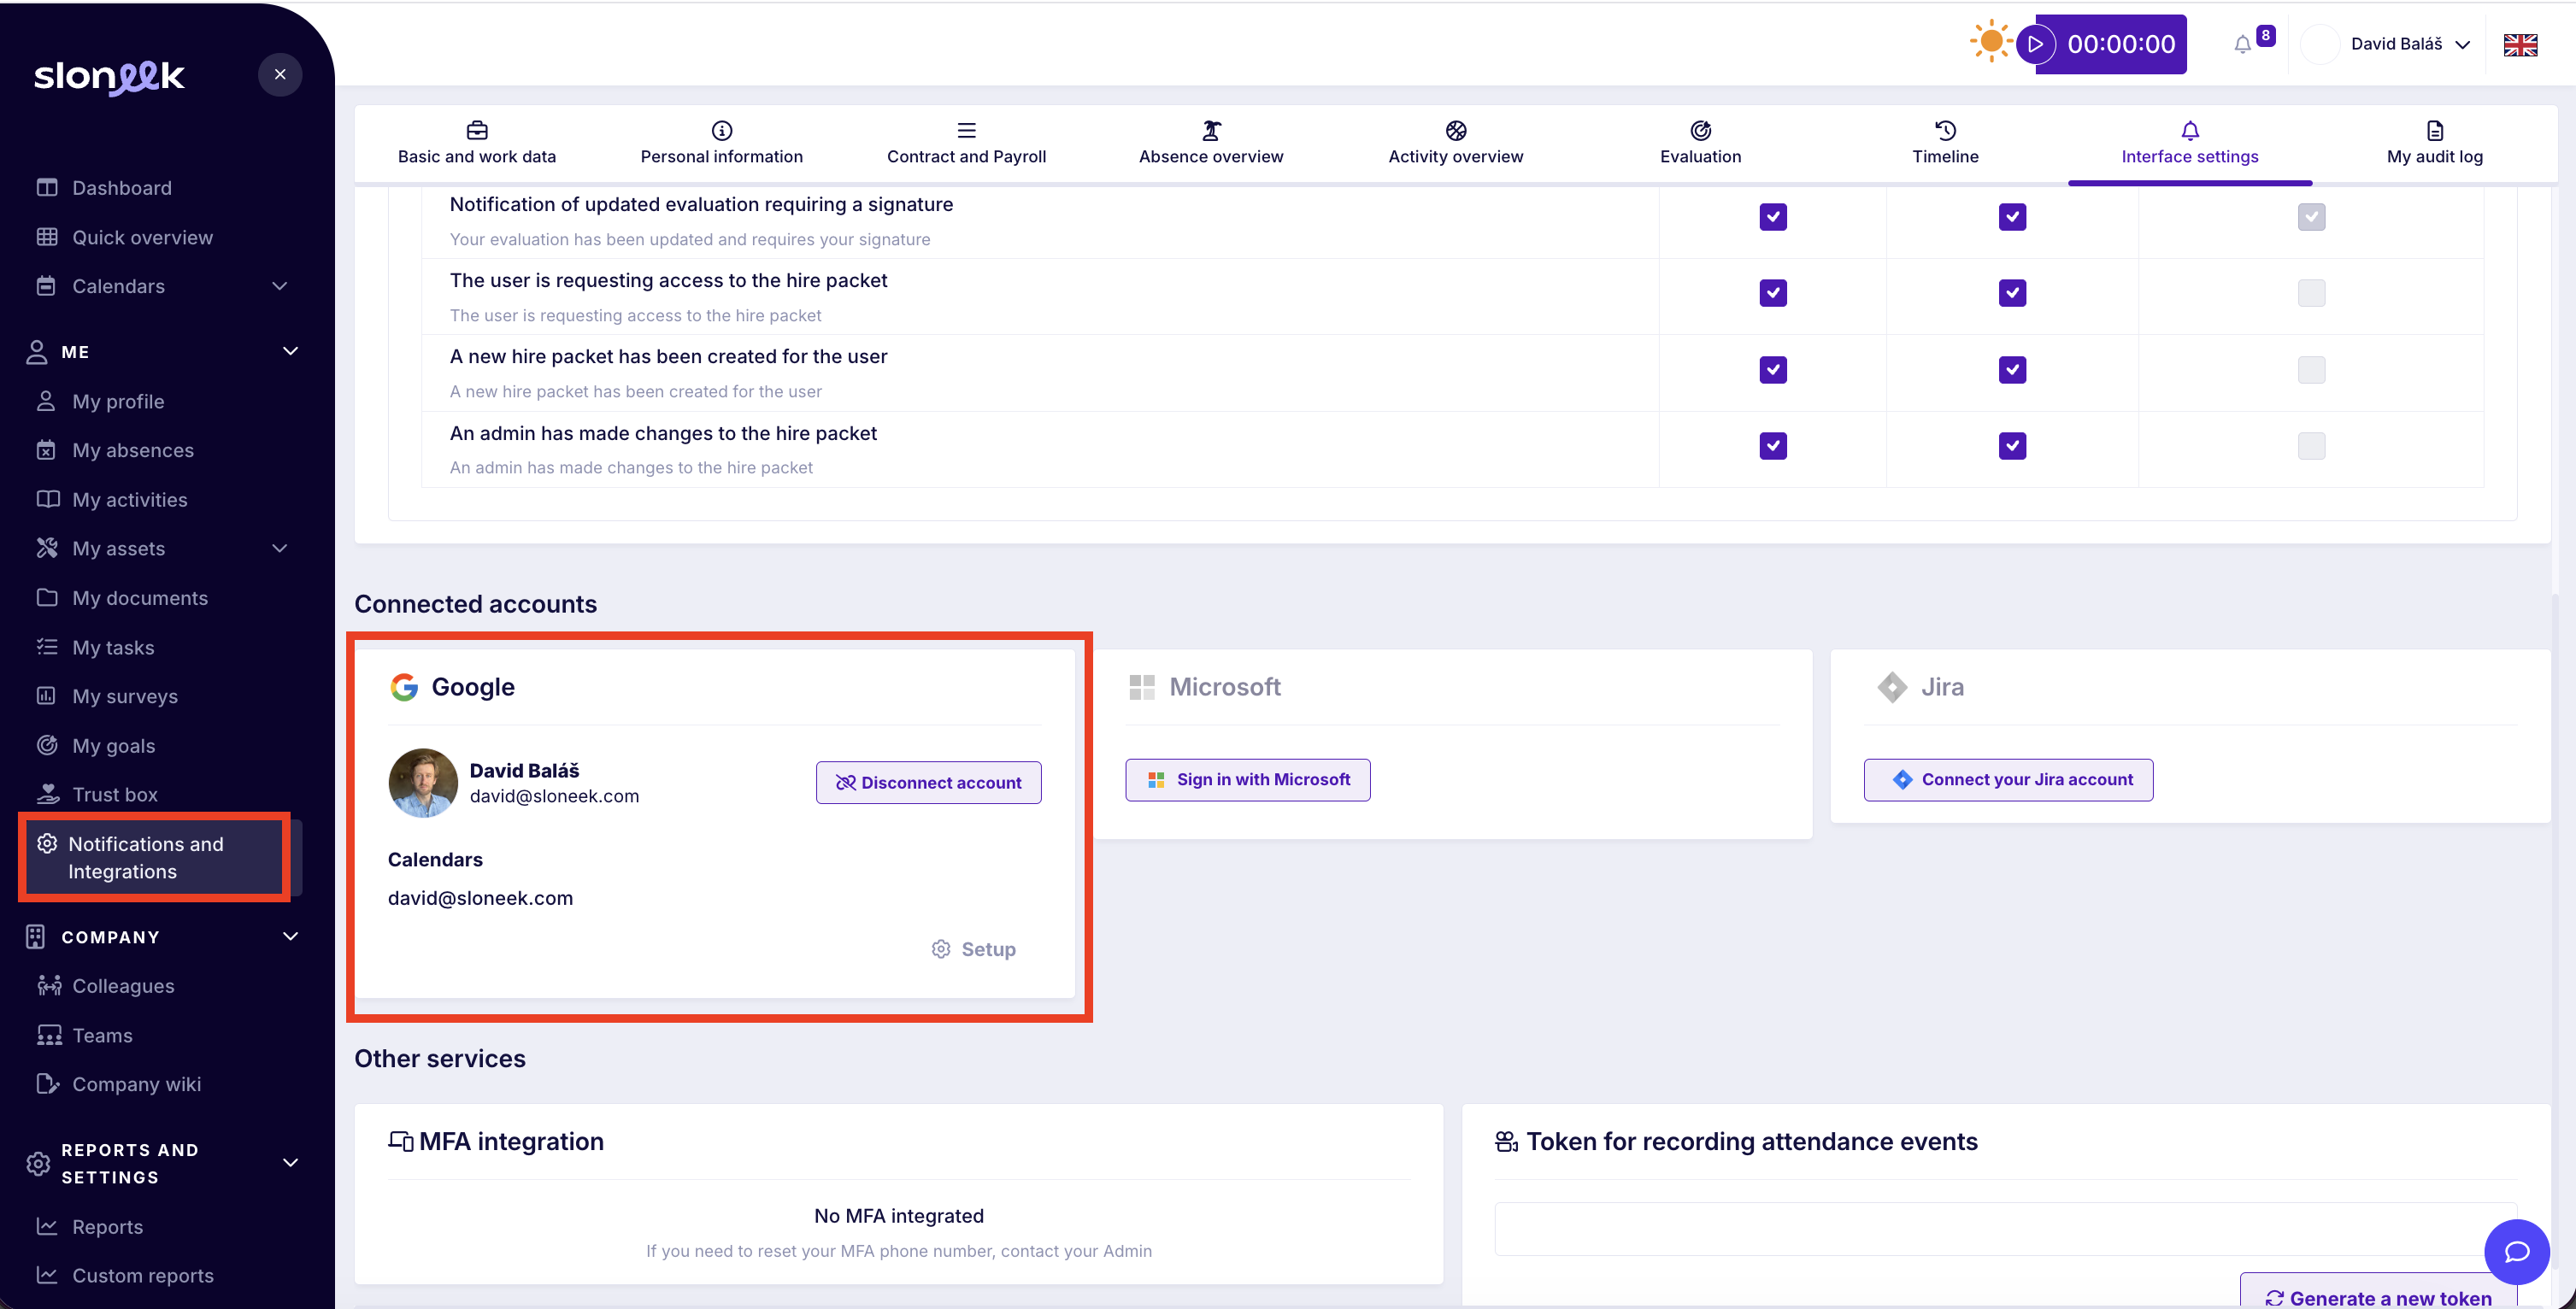The image size is (2576, 1309).
Task: Go to the Contract and Payroll tab
Action: (x=966, y=144)
